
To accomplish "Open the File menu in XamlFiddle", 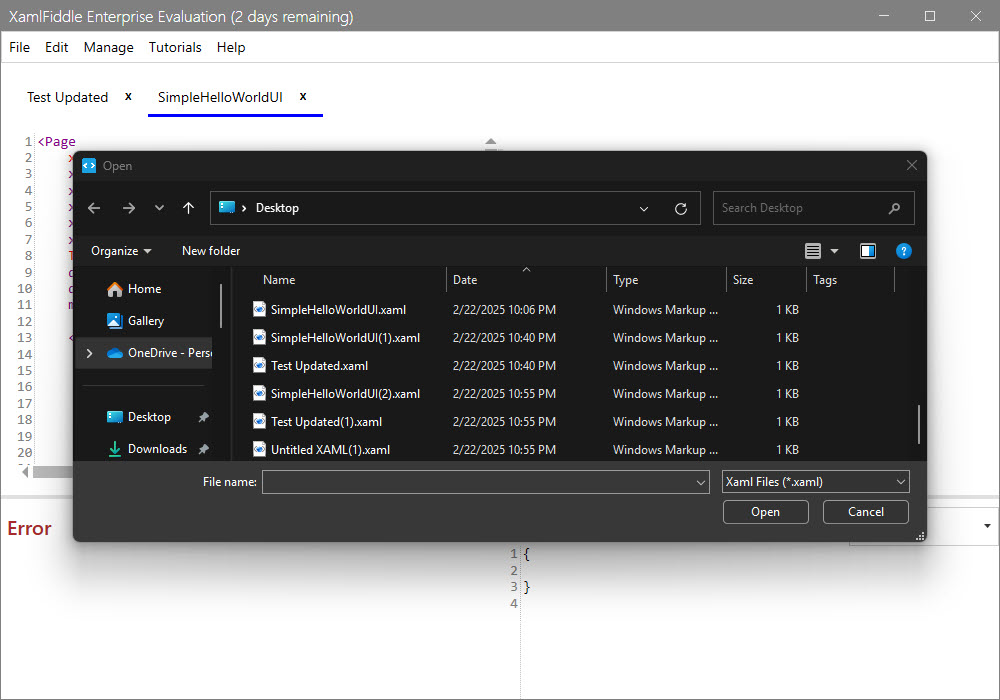I will click(19, 47).
